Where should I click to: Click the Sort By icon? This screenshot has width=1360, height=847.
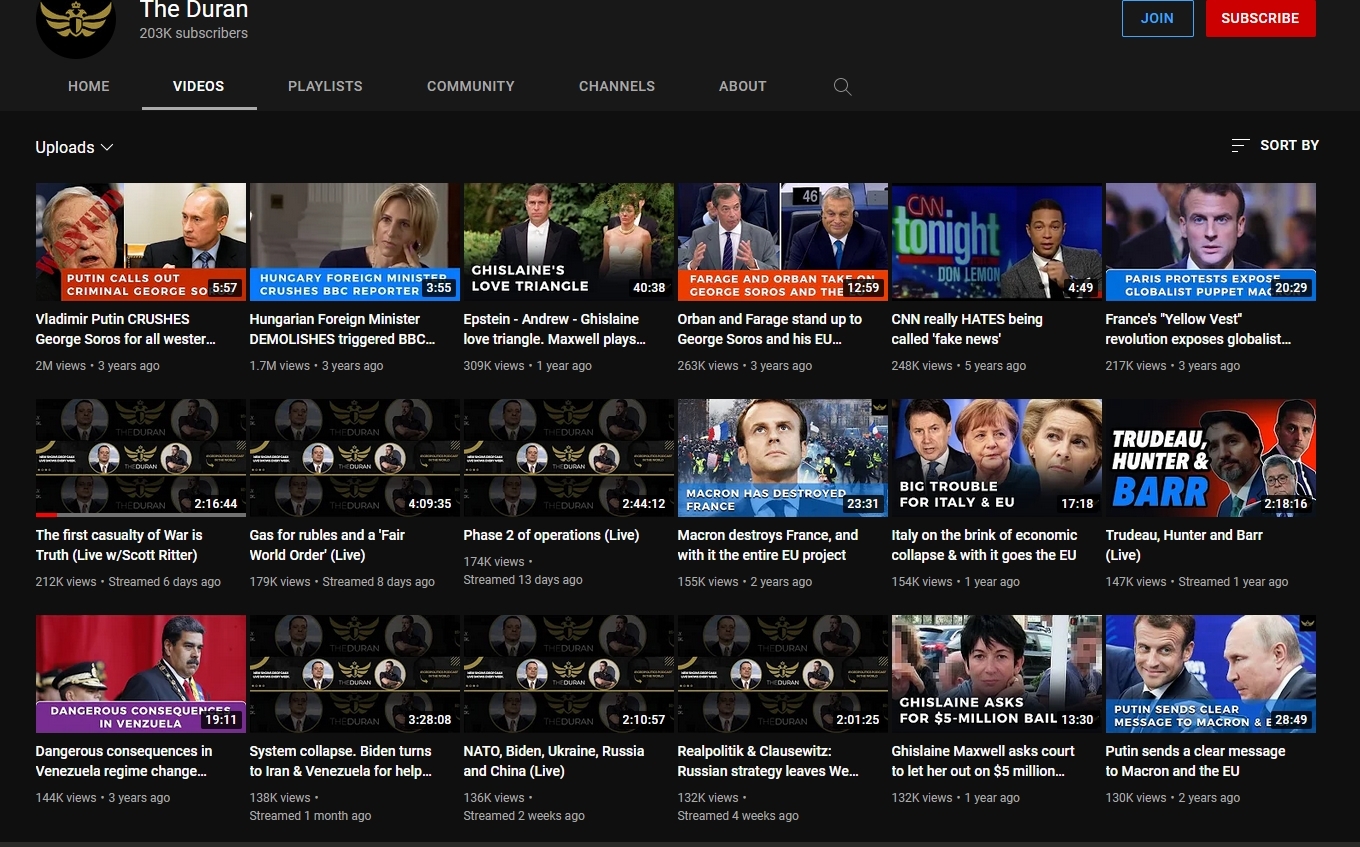coord(1240,146)
